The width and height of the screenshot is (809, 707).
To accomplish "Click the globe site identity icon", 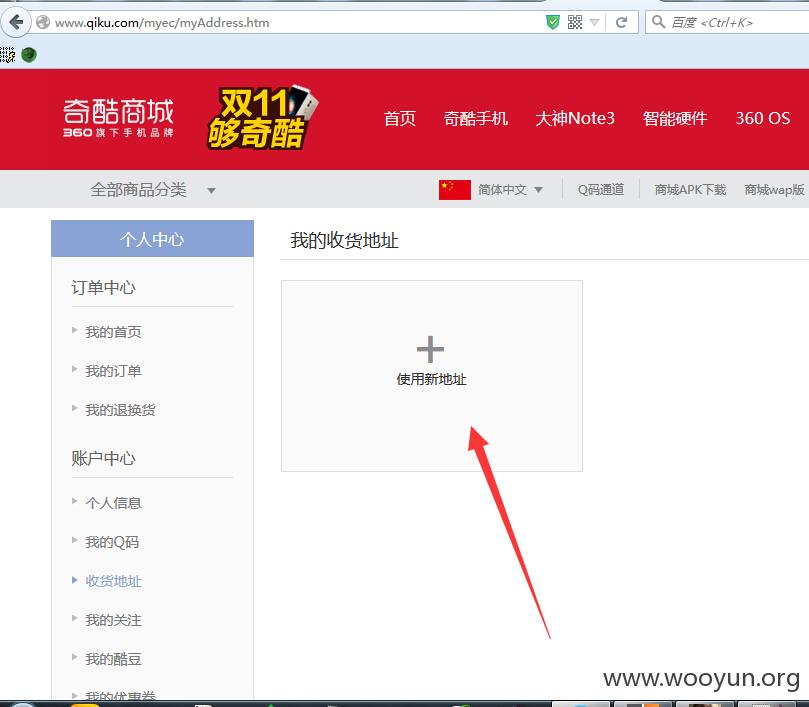I will tap(43, 22).
